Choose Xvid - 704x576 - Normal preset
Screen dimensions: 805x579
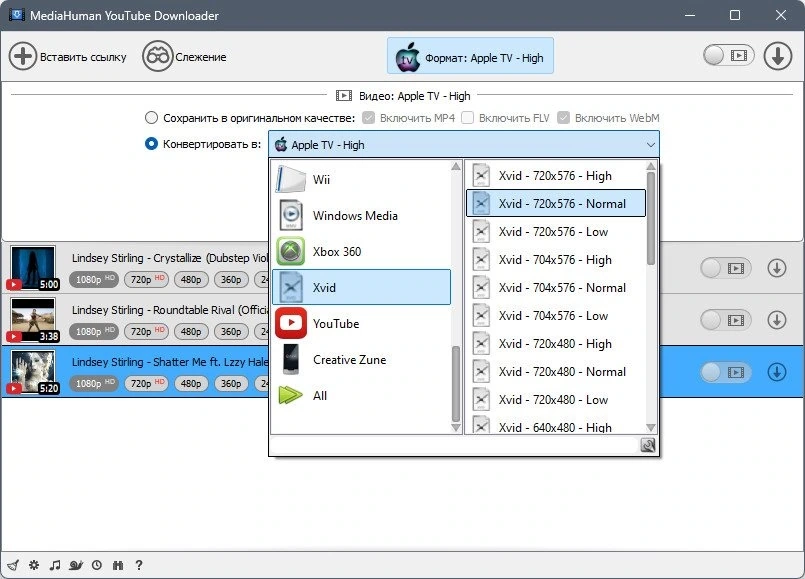coord(555,287)
